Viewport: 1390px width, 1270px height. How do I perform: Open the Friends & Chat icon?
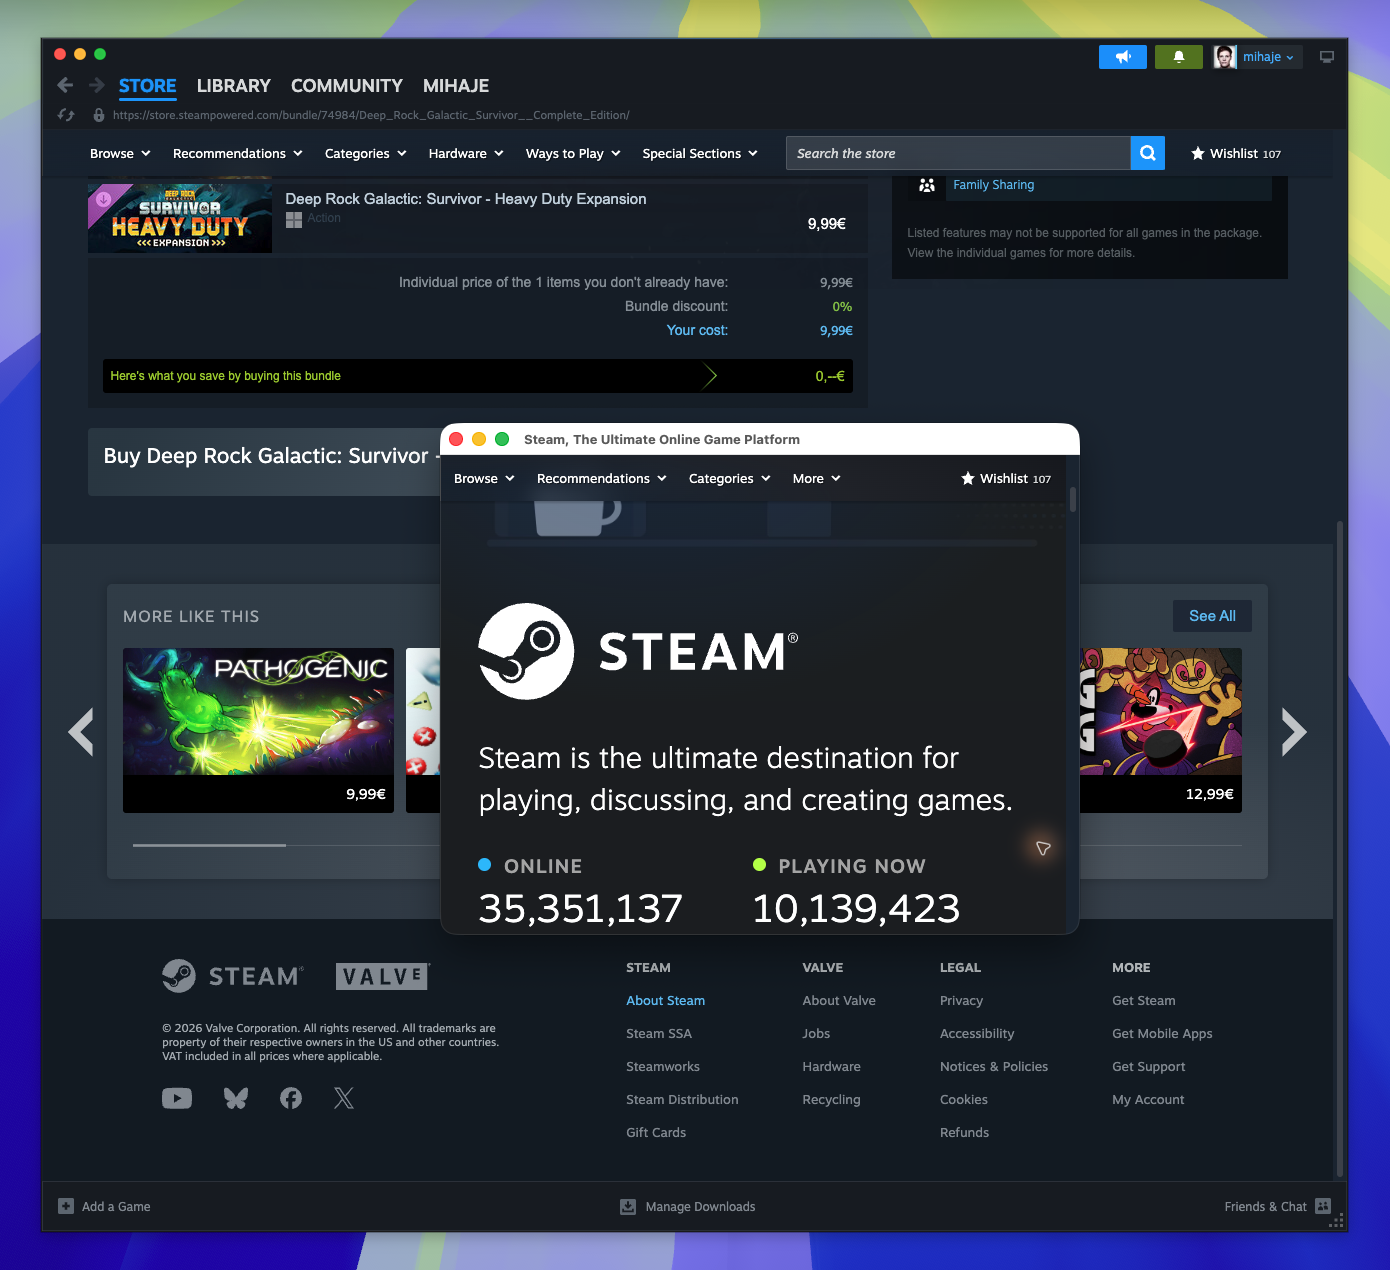coord(1323,1206)
